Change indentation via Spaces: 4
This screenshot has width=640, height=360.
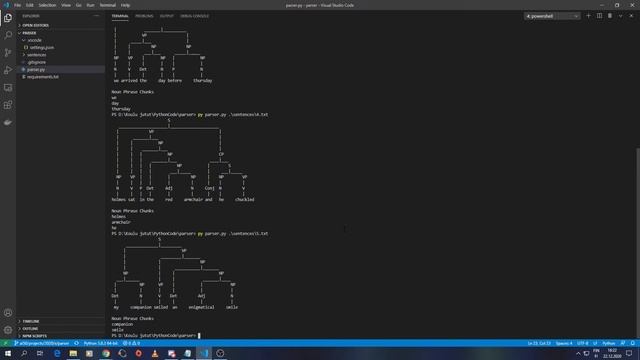pyautogui.click(x=564, y=343)
